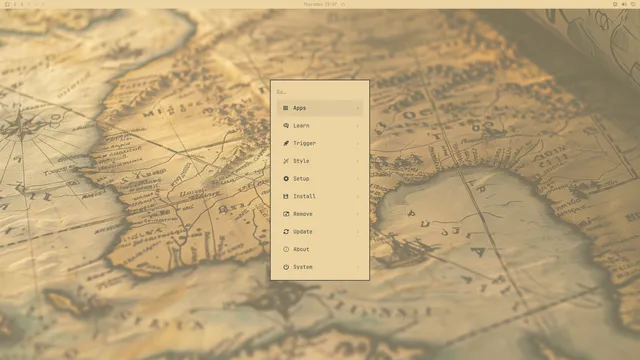Click the About info circle icon
The image size is (640, 360).
[286, 249]
